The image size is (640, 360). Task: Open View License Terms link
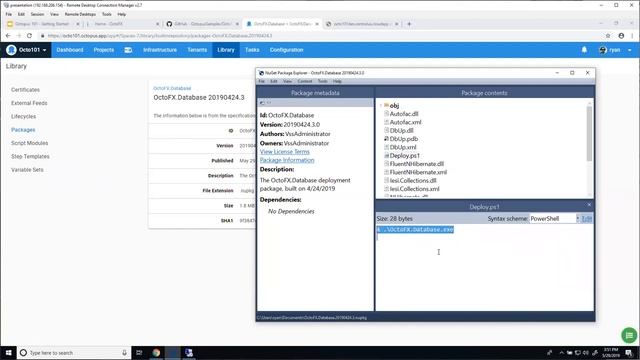284,152
